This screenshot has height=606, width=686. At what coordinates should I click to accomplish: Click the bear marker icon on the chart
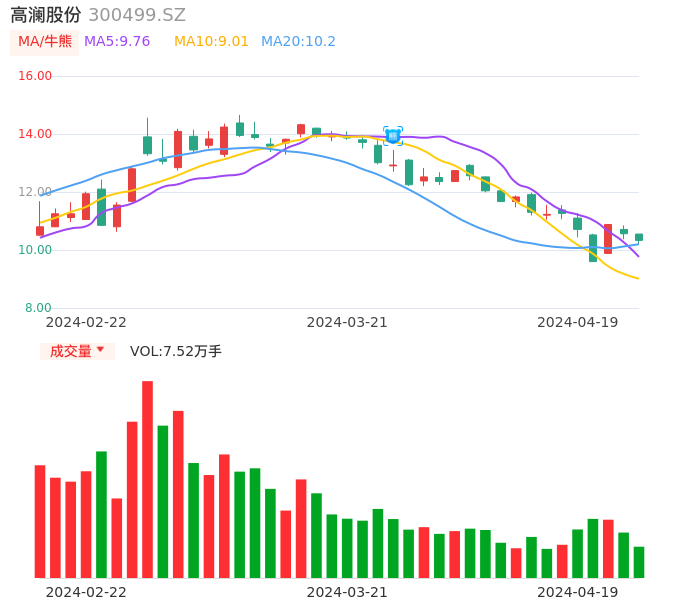pos(393,136)
